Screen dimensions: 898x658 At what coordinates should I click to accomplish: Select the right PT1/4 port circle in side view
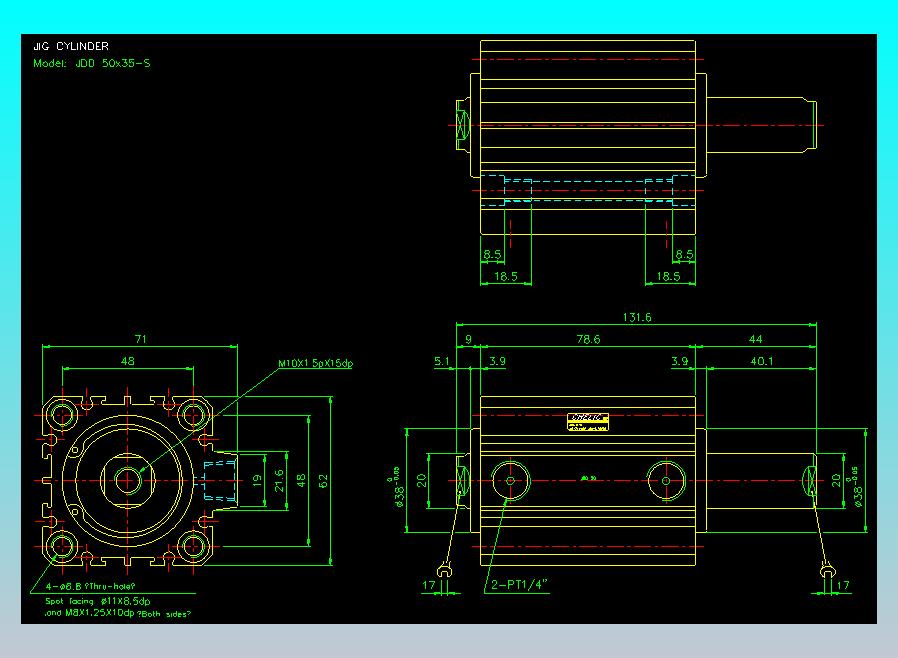(x=666, y=480)
